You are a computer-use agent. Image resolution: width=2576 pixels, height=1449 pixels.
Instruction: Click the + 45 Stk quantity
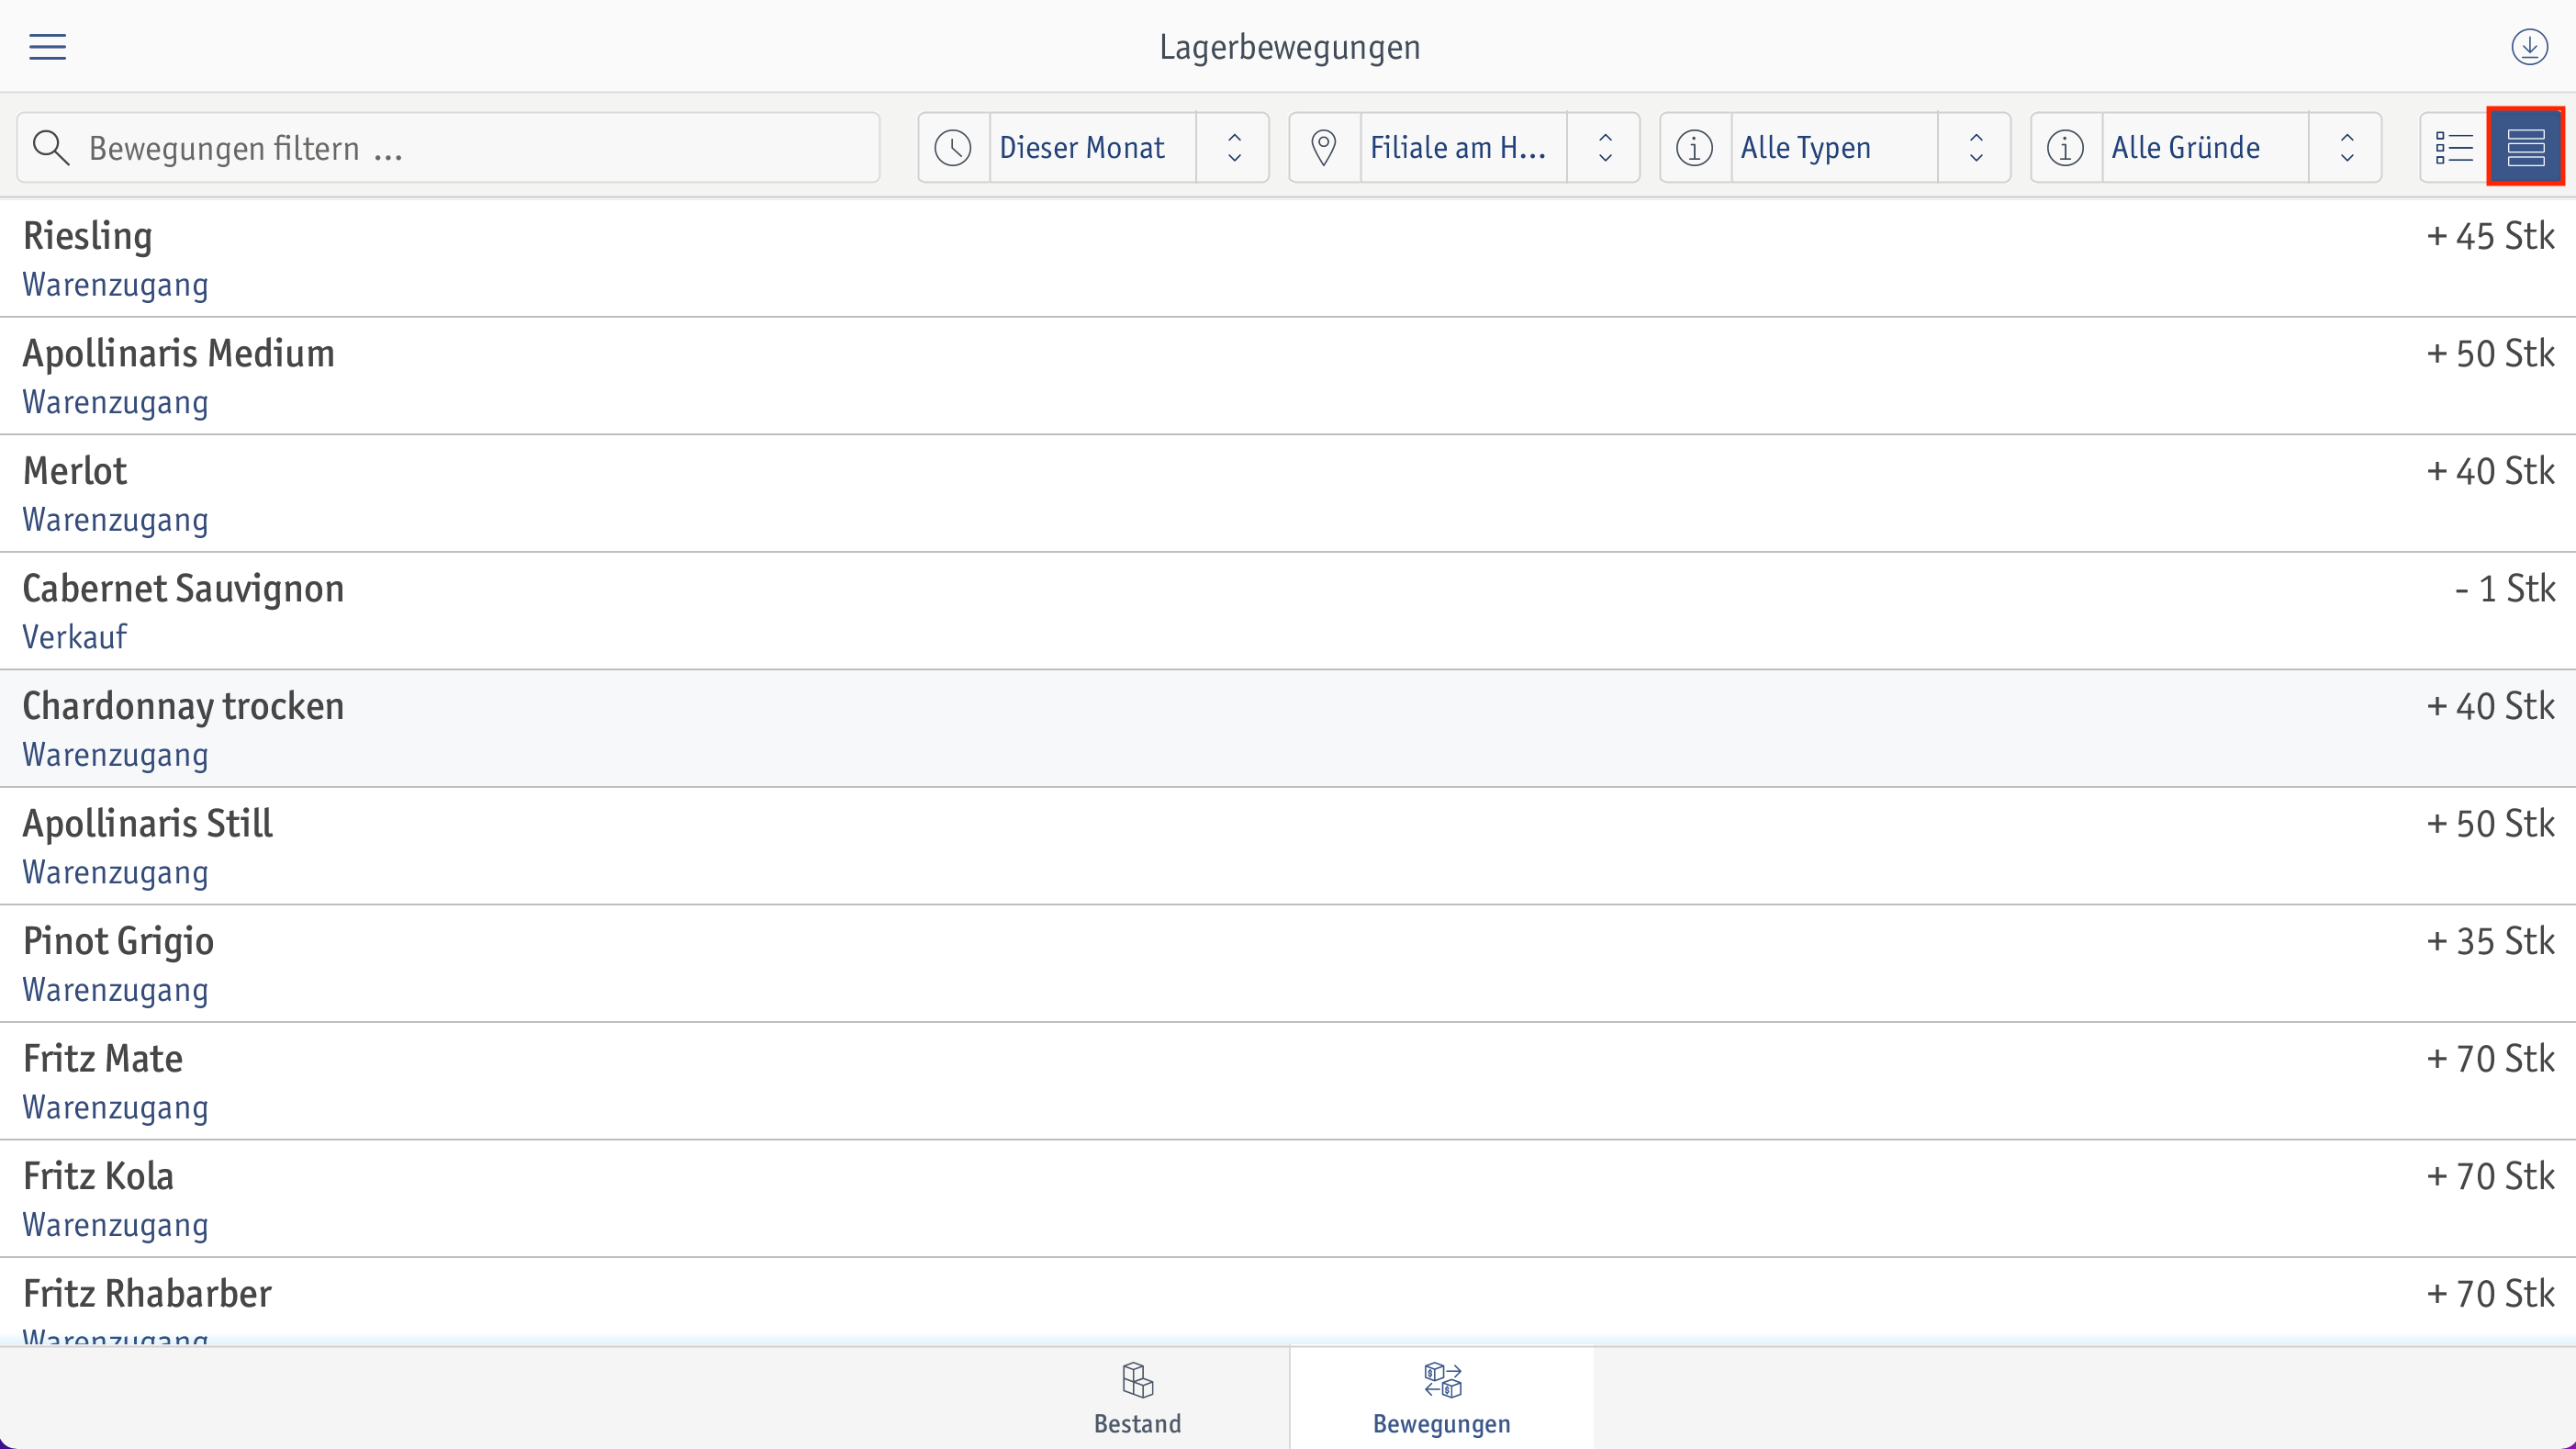(2490, 236)
